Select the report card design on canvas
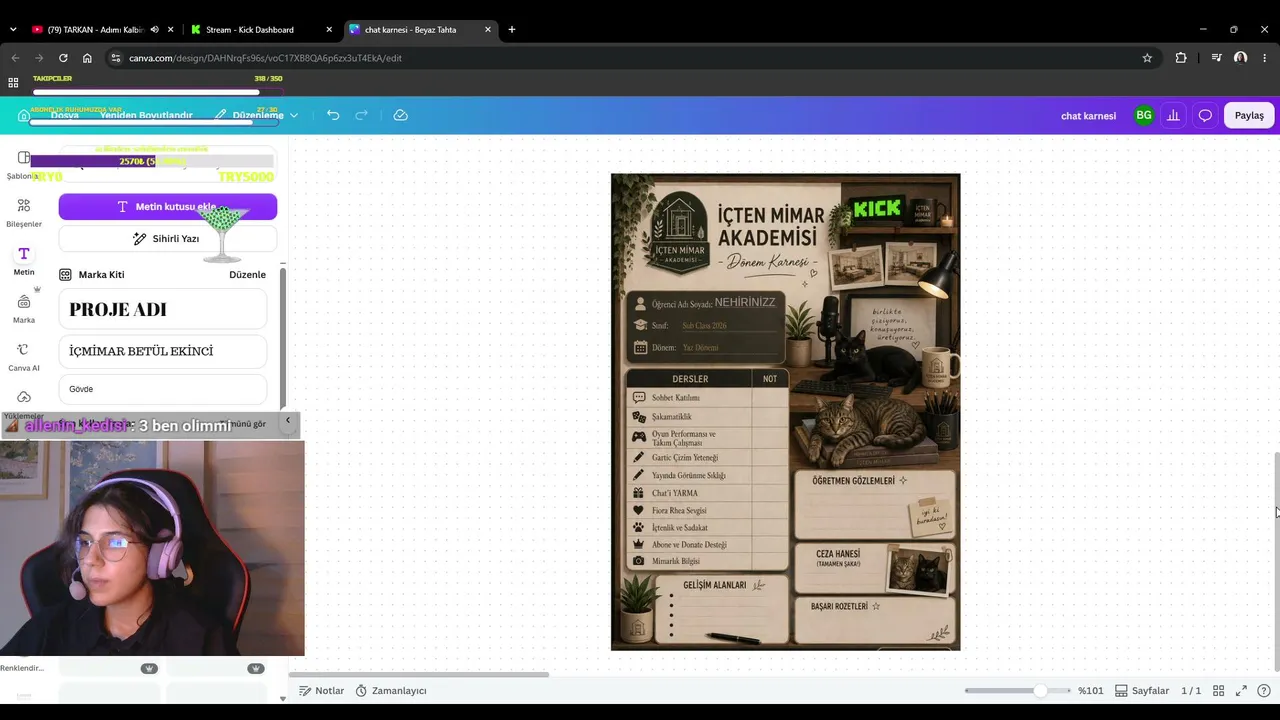1280x720 pixels. click(x=786, y=412)
